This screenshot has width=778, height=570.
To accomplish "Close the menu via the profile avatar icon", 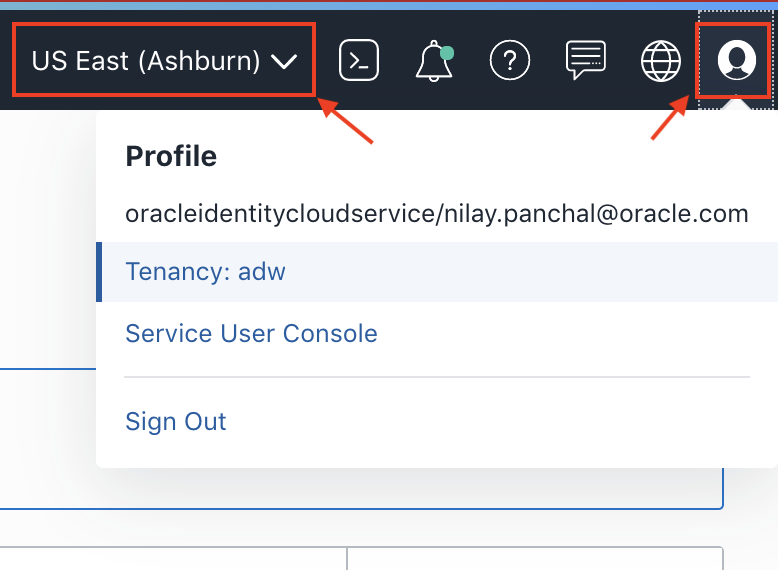I will point(736,60).
